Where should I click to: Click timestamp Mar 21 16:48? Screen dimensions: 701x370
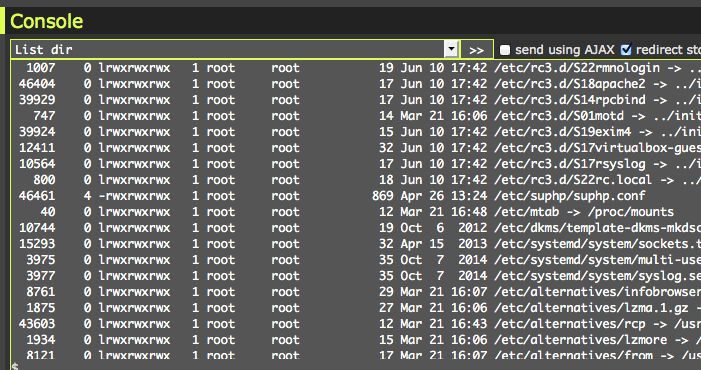pos(444,212)
